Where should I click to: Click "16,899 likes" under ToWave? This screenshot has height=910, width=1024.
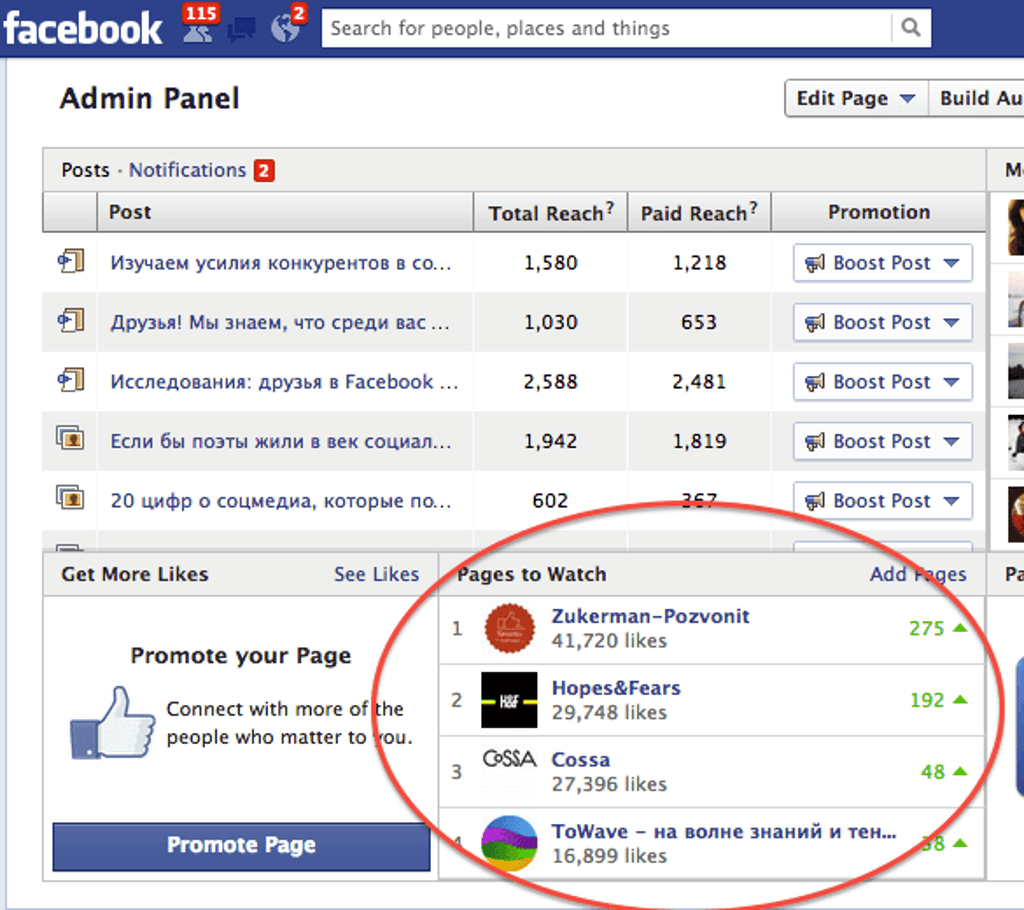609,856
